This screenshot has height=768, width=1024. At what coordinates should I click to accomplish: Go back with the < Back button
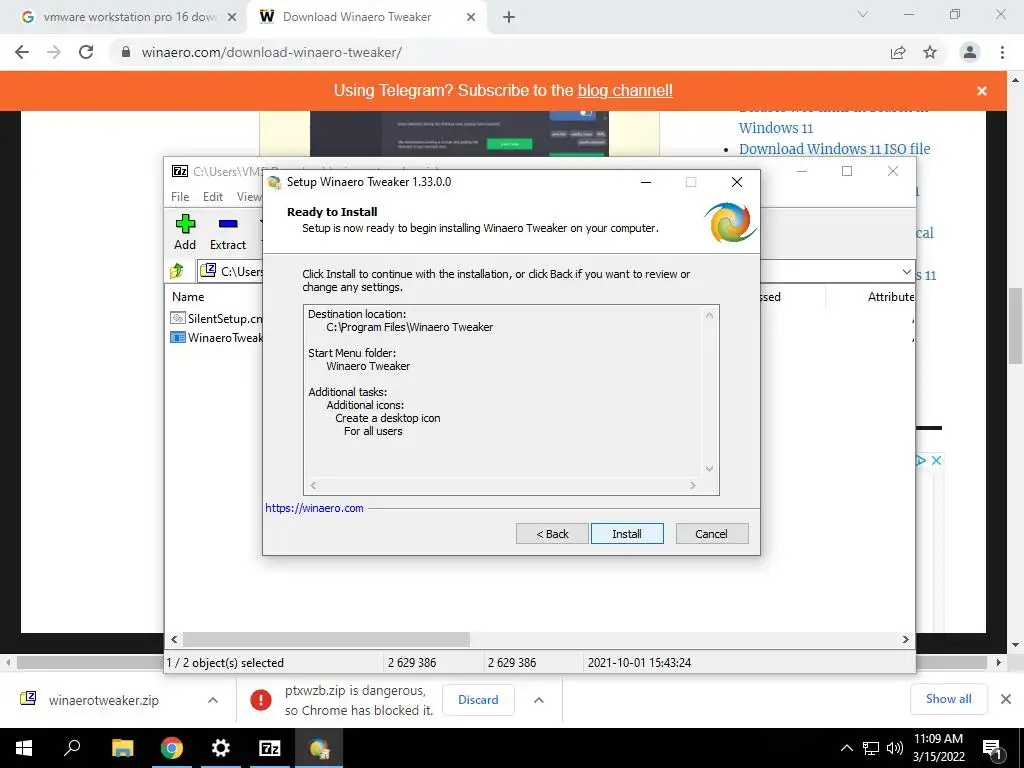[552, 534]
